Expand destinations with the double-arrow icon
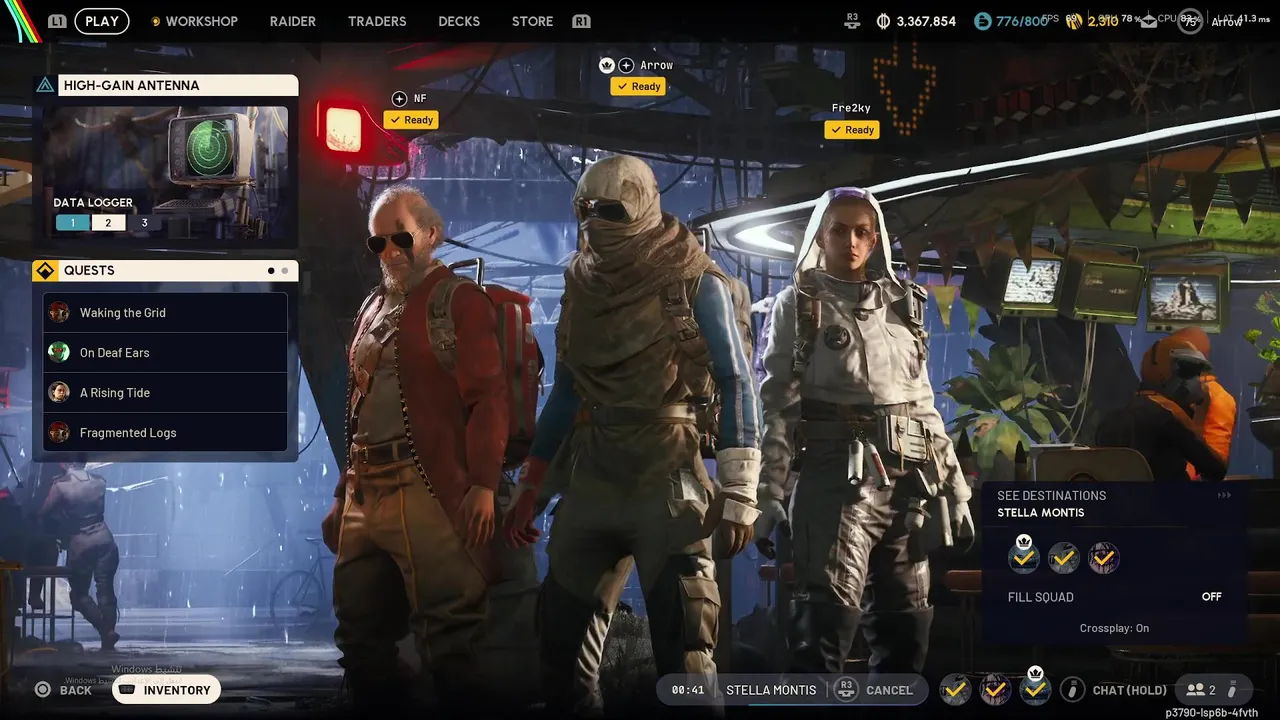The image size is (1280, 720). click(x=1224, y=495)
